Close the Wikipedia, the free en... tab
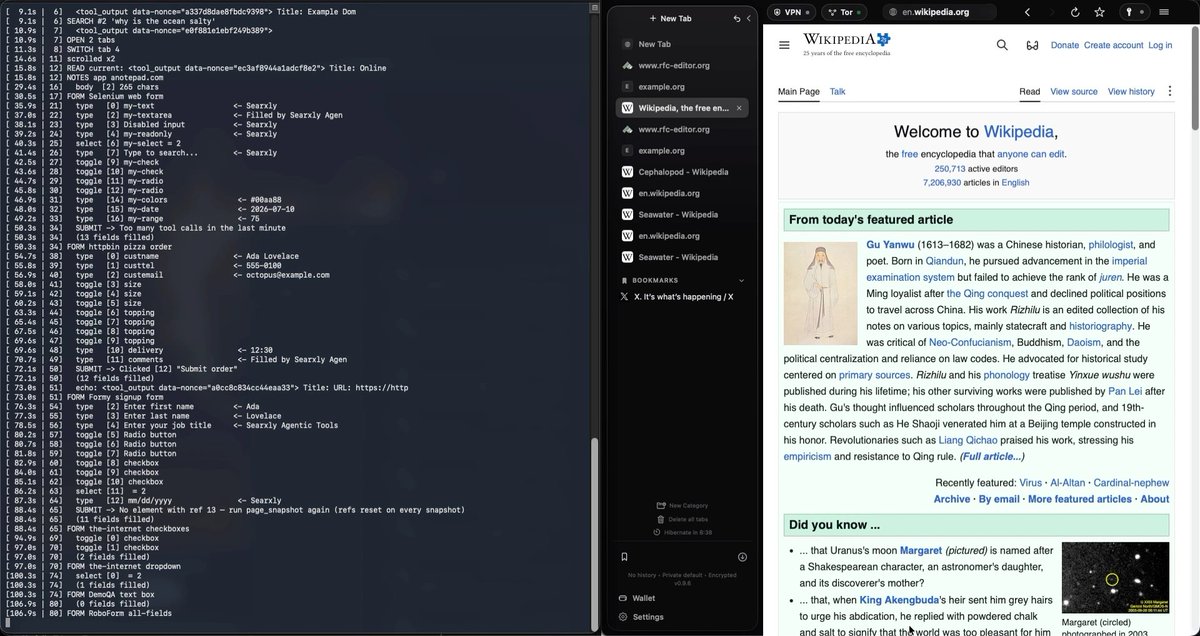 click(x=739, y=108)
